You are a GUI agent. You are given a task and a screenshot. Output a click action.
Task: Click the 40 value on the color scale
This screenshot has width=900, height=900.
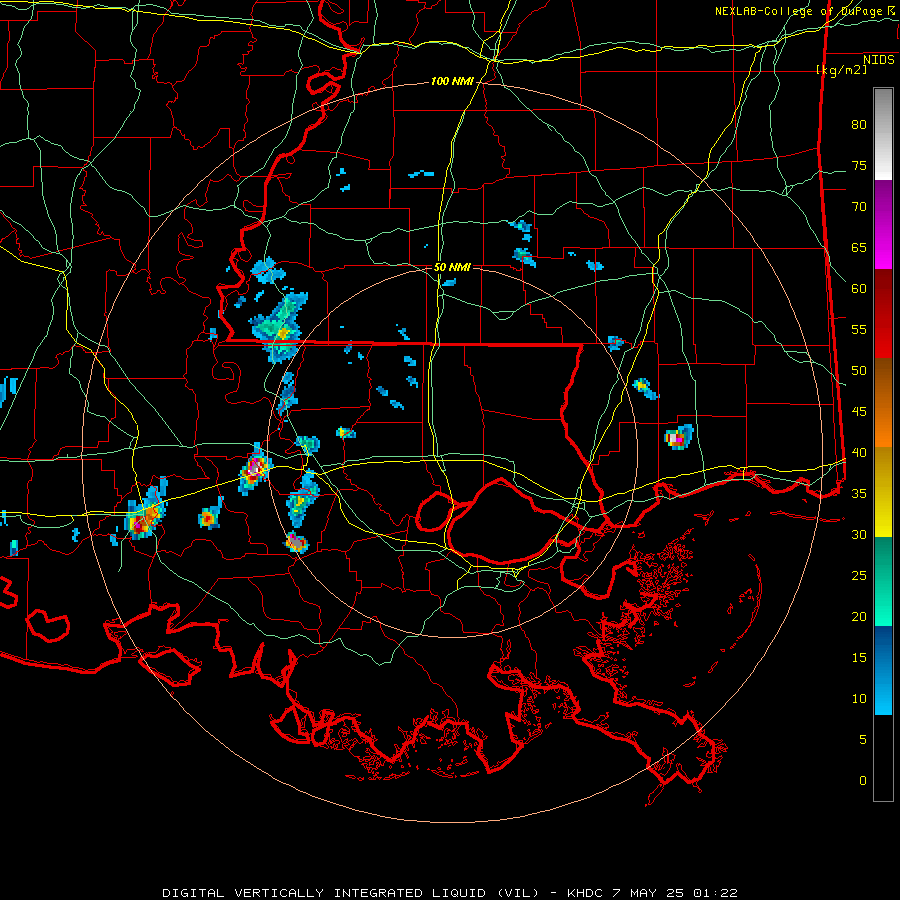pos(859,452)
